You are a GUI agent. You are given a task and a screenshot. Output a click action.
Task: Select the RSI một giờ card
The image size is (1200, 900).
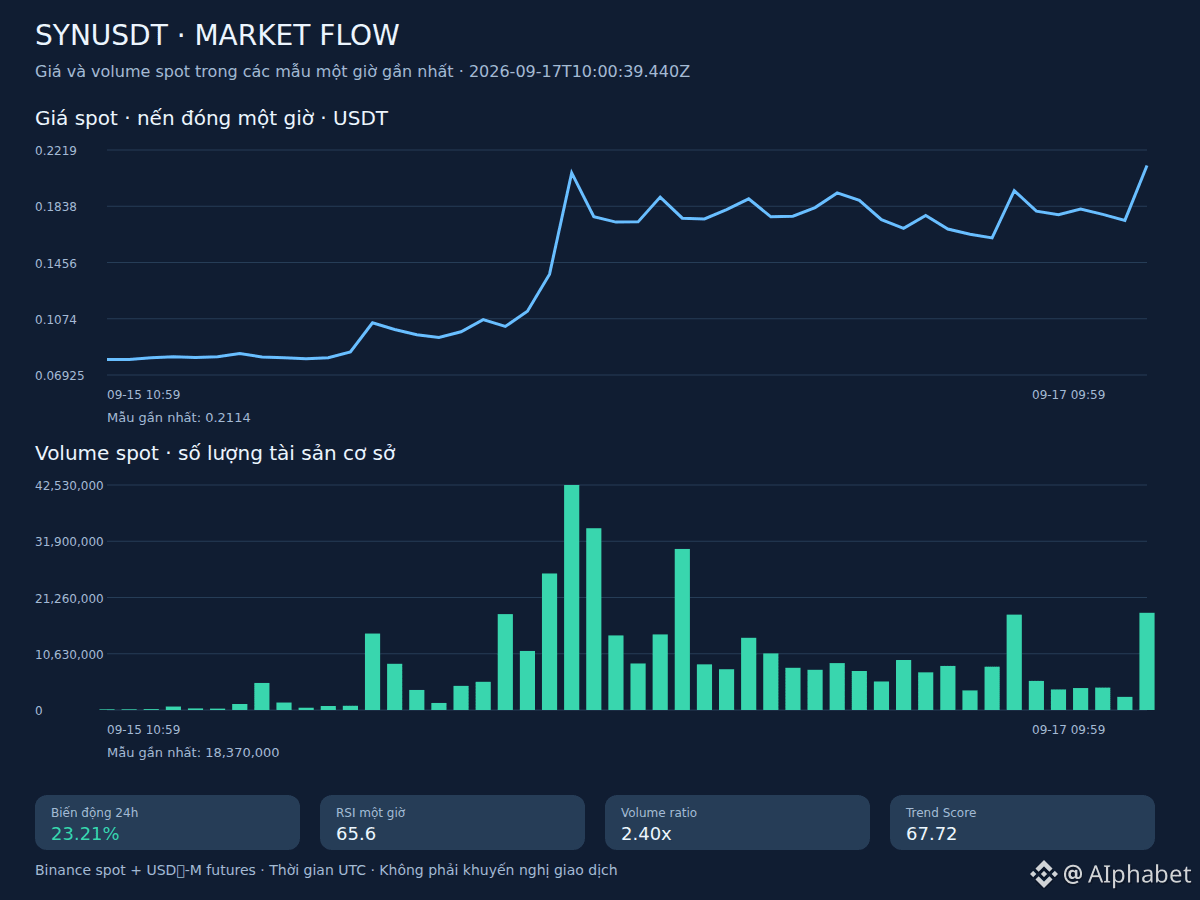[x=452, y=823]
